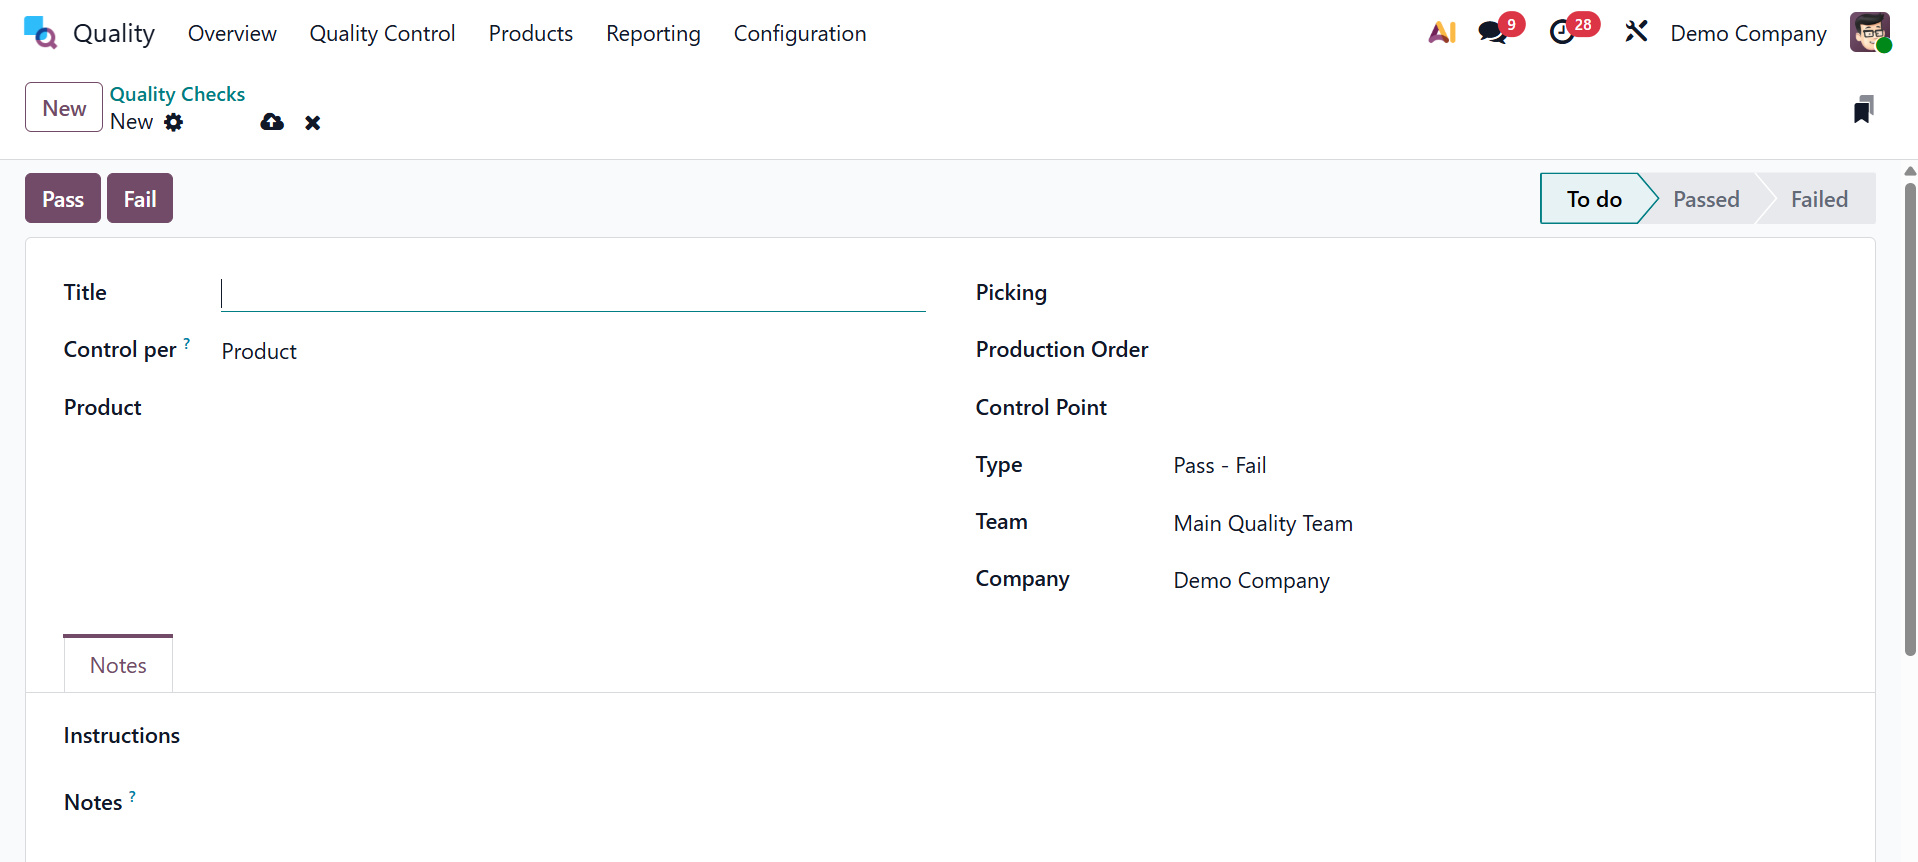1918x862 pixels.
Task: Discard changes with the X icon
Action: [313, 123]
